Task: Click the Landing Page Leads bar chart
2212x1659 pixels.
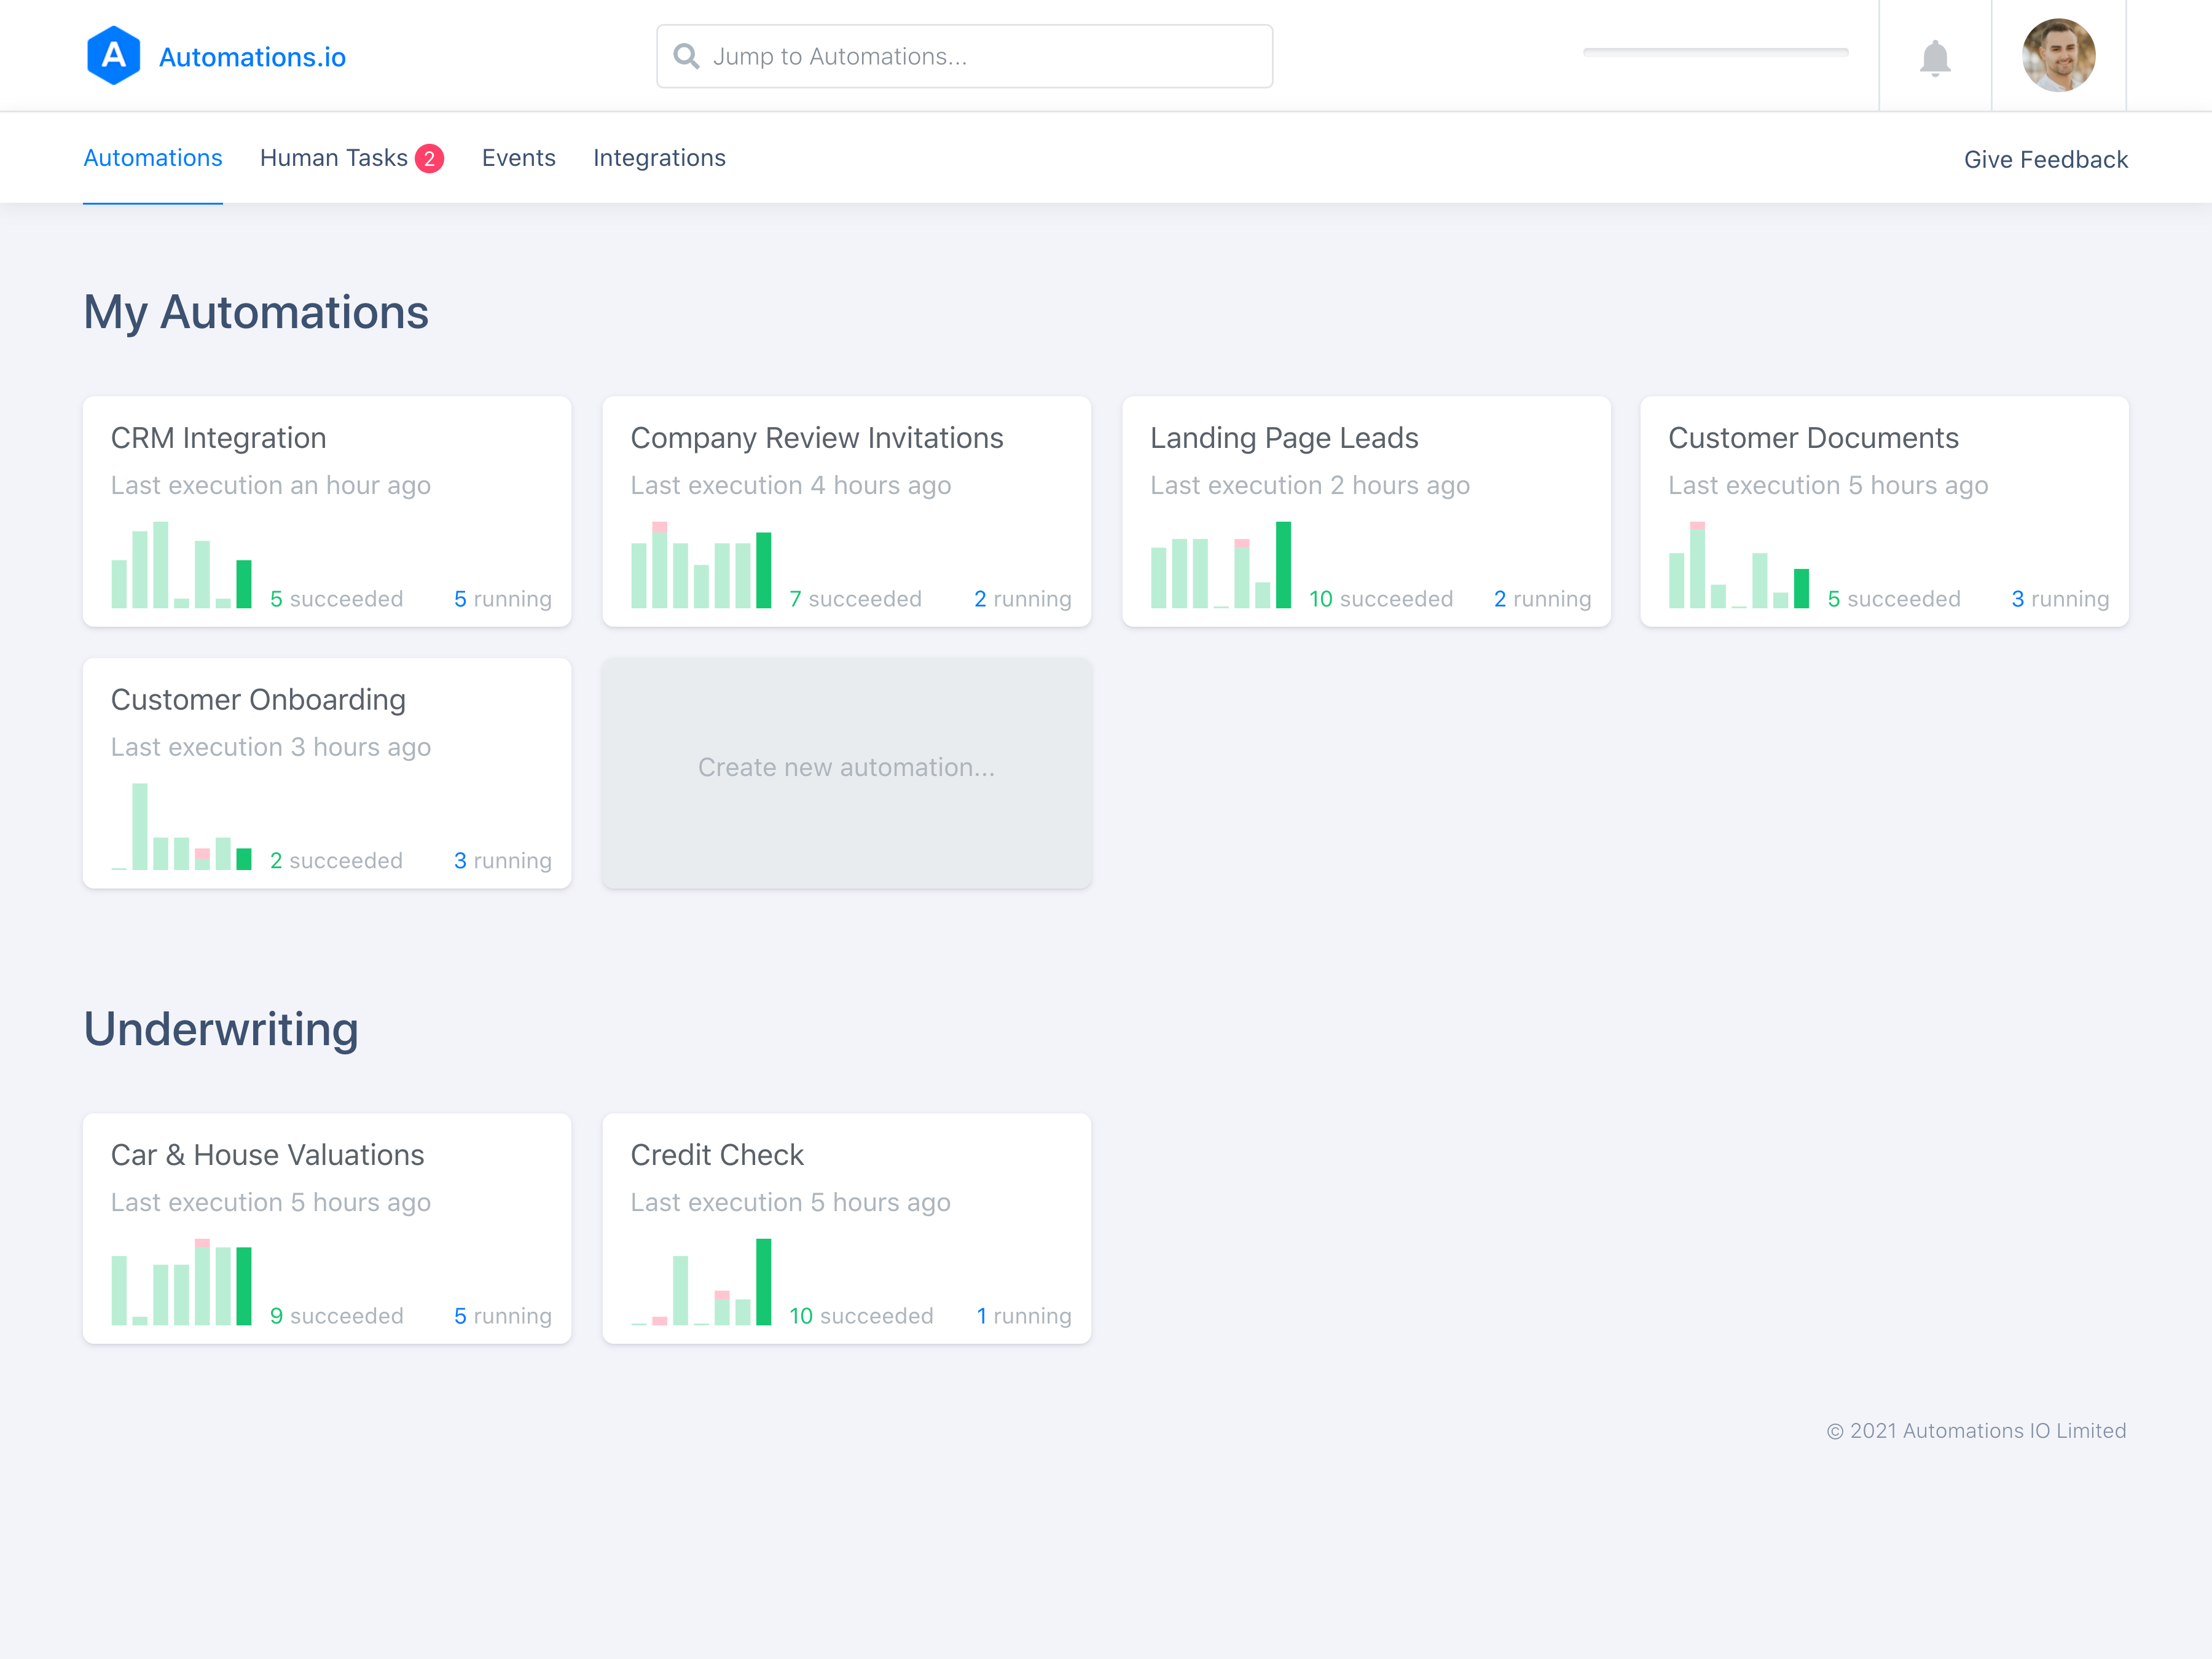Action: click(x=1220, y=566)
